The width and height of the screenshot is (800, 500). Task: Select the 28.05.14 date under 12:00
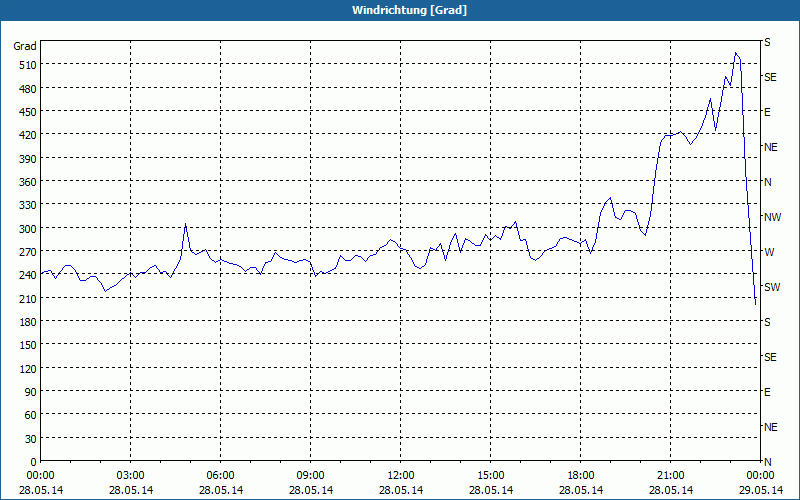click(x=401, y=490)
